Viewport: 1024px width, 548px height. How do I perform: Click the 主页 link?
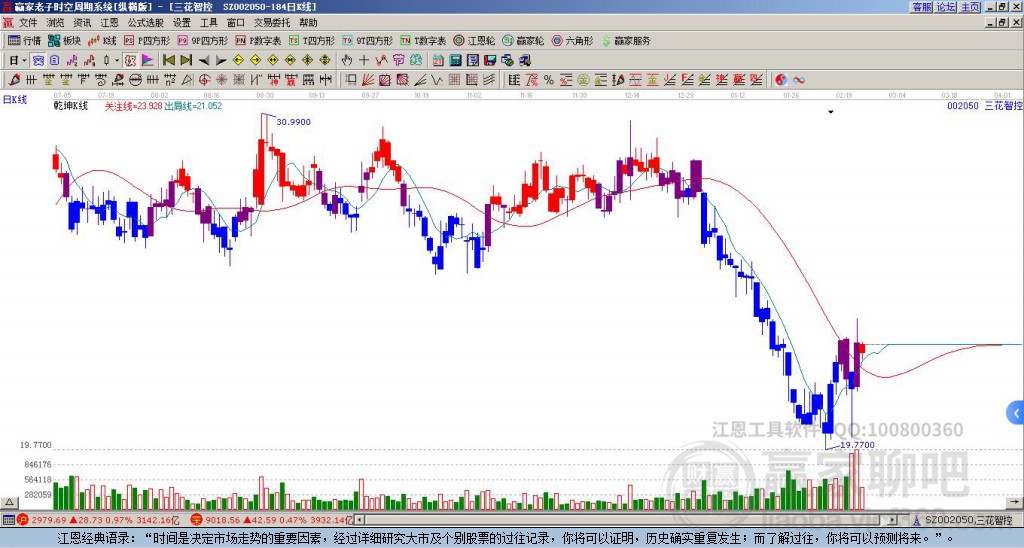970,7
